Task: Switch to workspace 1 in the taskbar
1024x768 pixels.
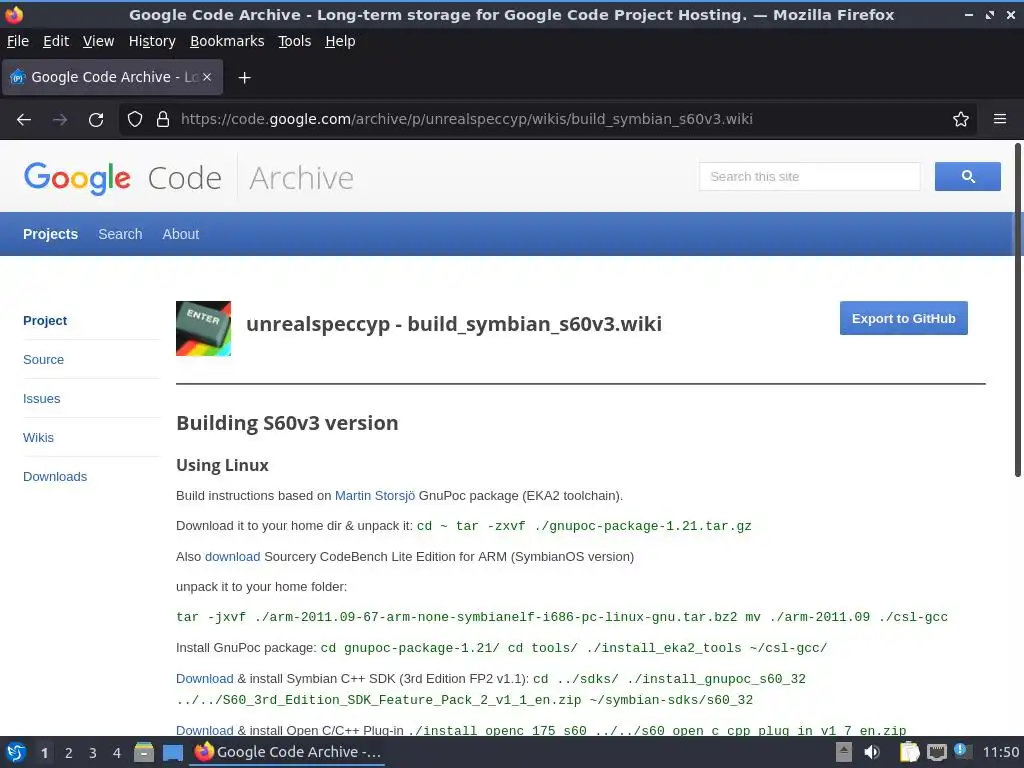Action: tap(44, 753)
